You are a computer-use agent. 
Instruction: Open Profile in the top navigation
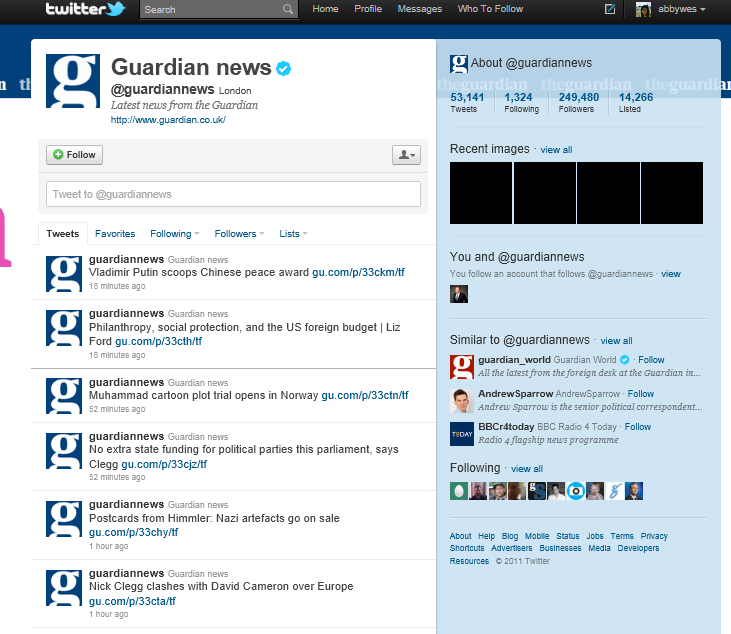pyautogui.click(x=368, y=9)
